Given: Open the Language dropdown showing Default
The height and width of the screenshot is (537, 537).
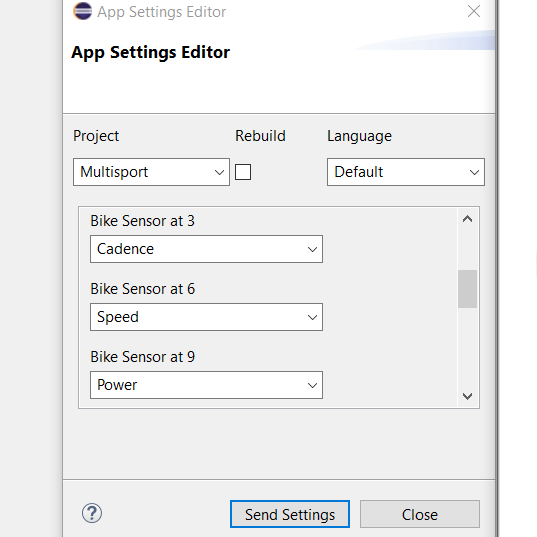Looking at the screenshot, I should tap(406, 172).
